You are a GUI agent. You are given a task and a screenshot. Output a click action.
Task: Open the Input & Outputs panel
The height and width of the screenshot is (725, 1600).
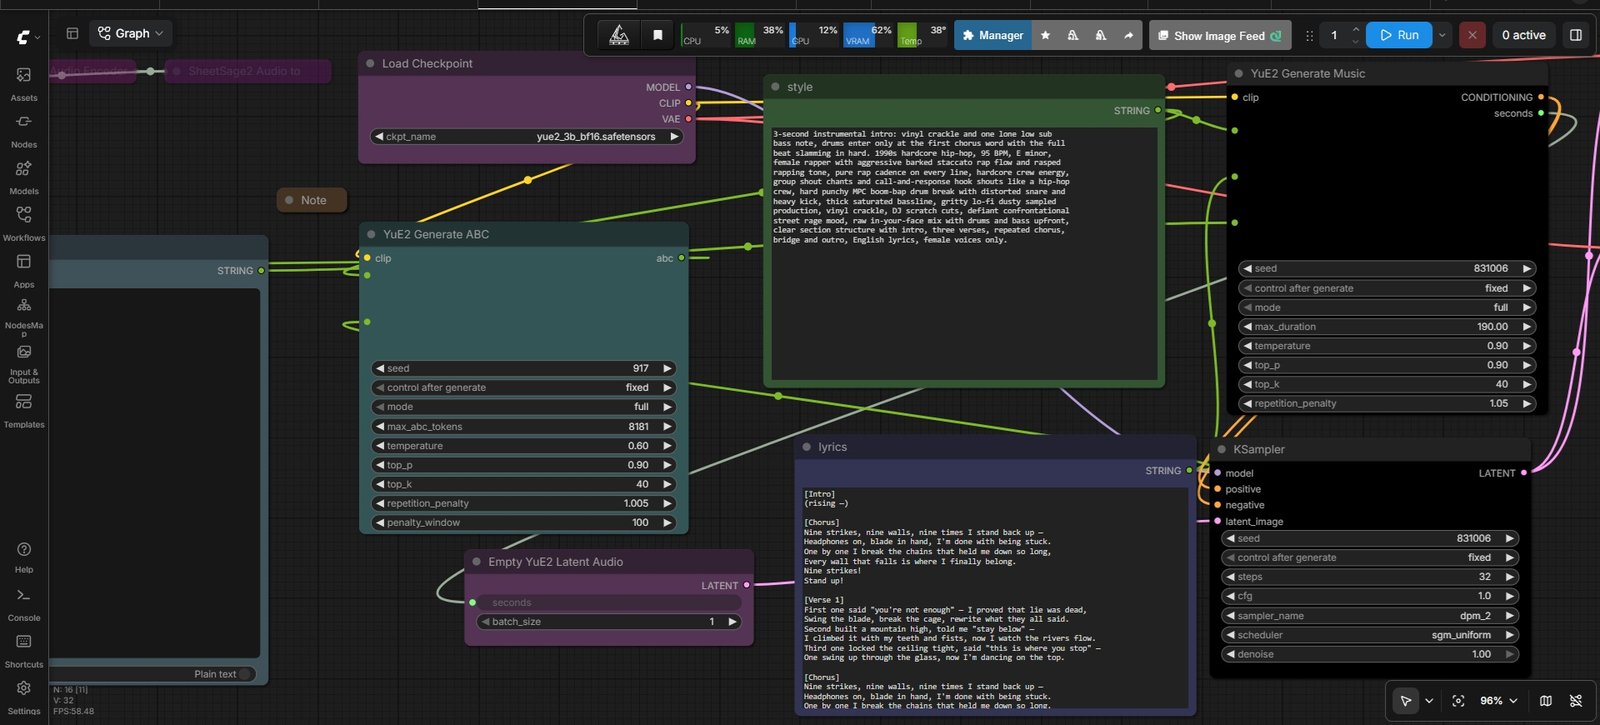click(24, 362)
